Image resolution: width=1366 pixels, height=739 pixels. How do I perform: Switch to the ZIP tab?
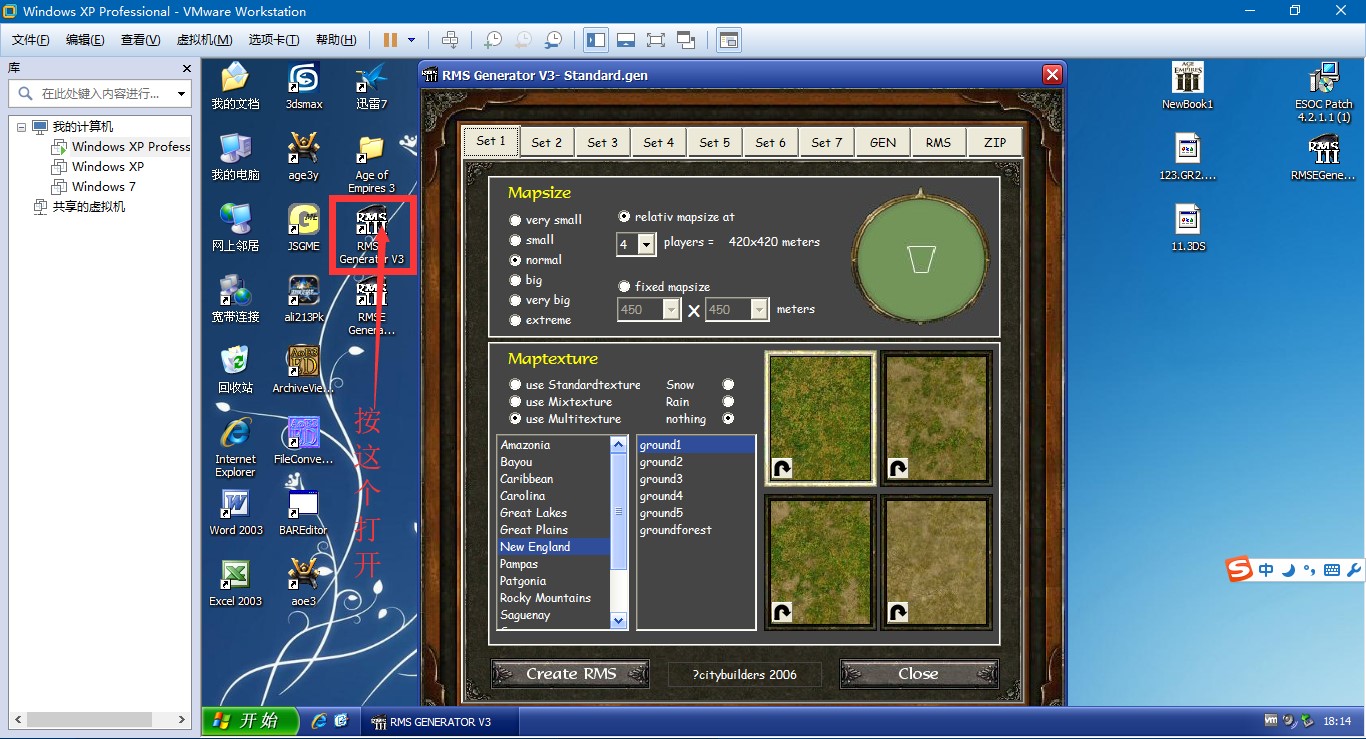pos(994,142)
